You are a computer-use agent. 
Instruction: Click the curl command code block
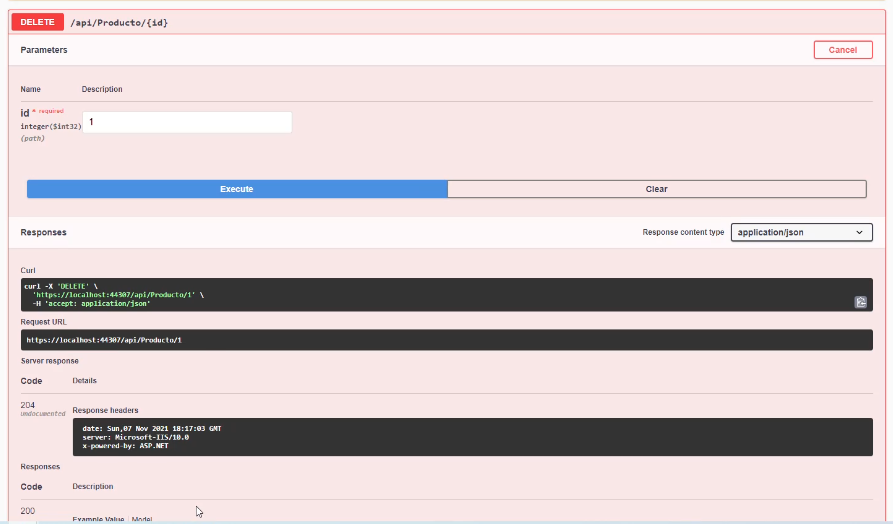click(x=446, y=294)
